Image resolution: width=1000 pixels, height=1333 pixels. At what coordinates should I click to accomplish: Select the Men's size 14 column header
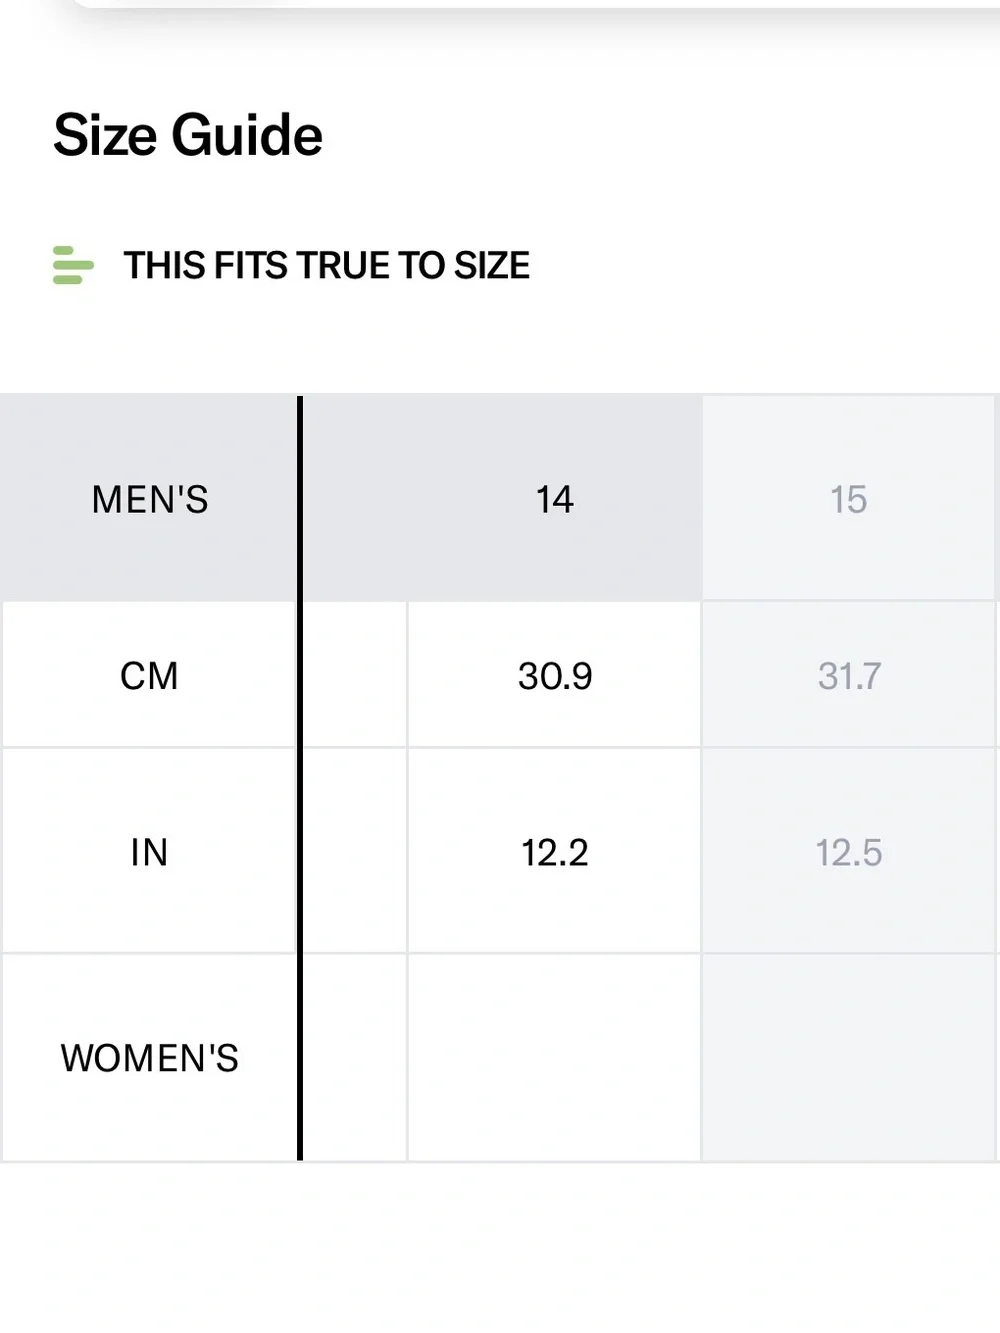coord(554,498)
